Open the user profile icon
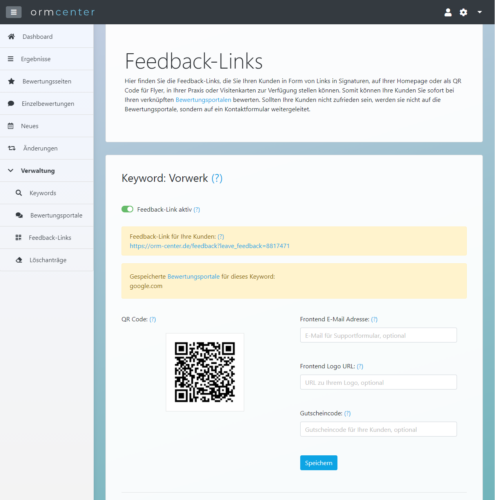 [448, 12]
